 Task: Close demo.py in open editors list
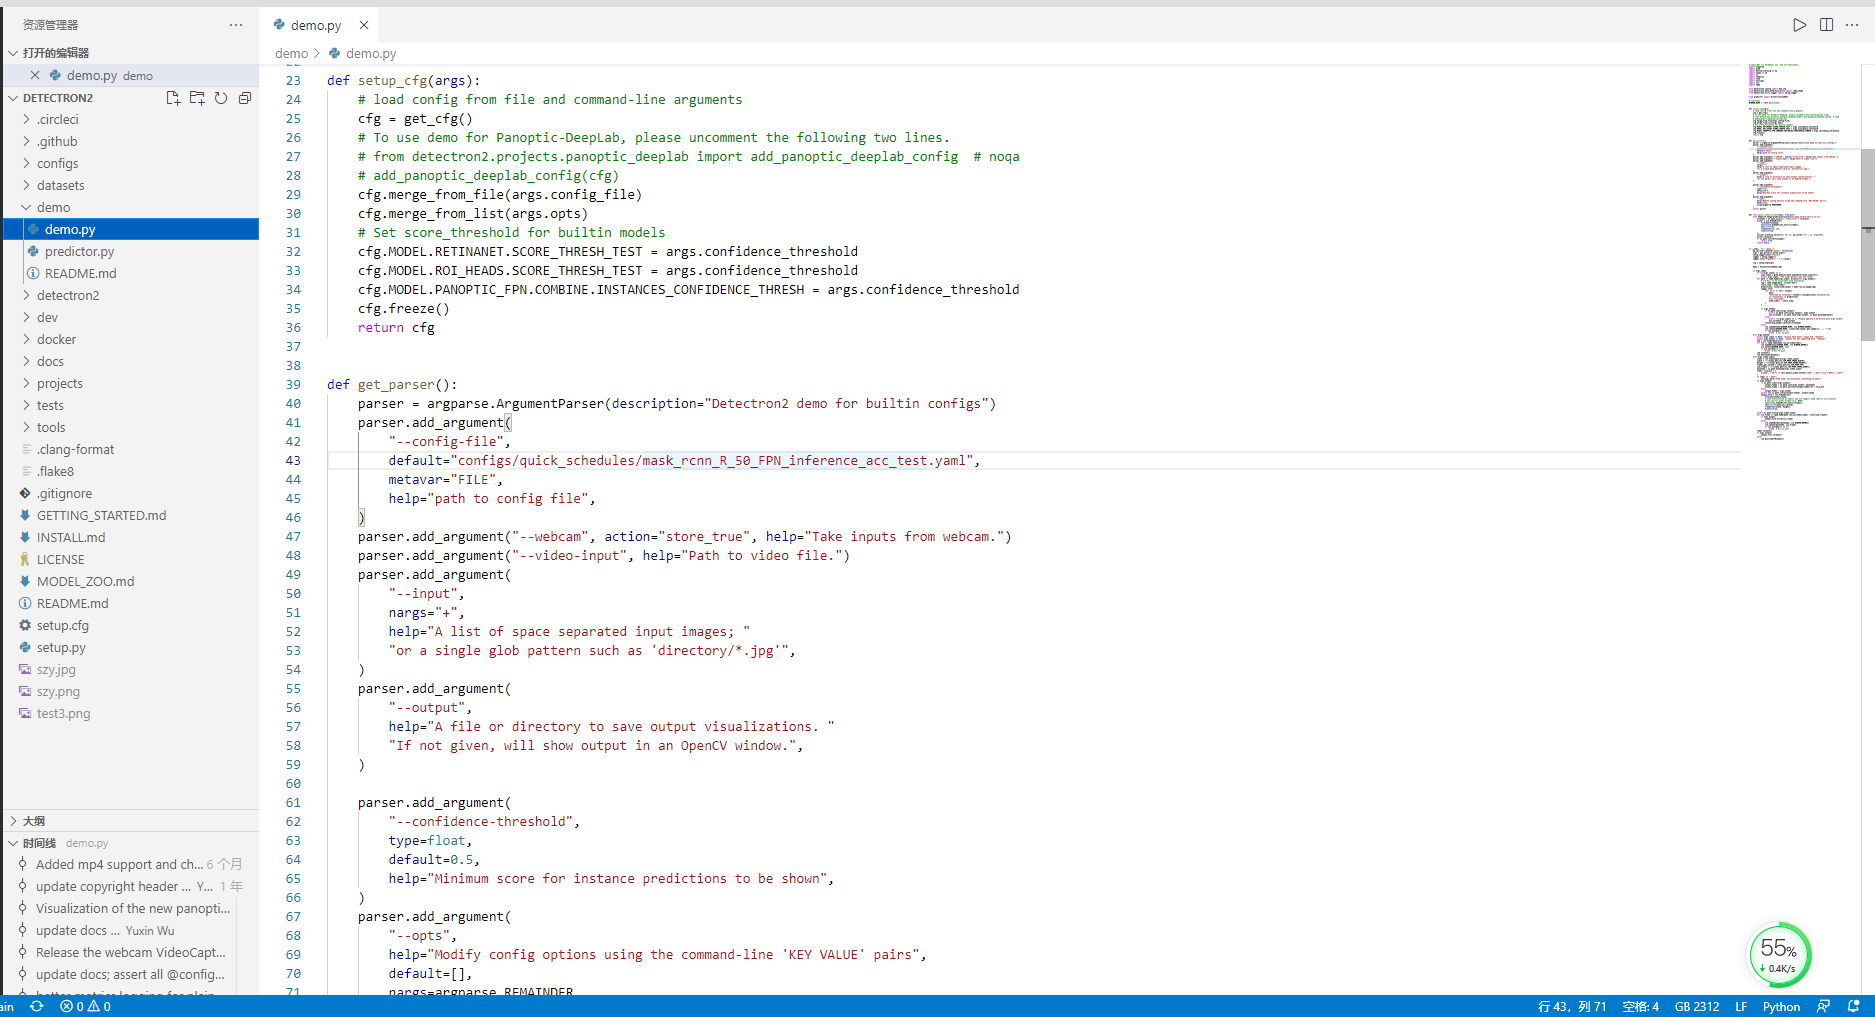[35, 75]
